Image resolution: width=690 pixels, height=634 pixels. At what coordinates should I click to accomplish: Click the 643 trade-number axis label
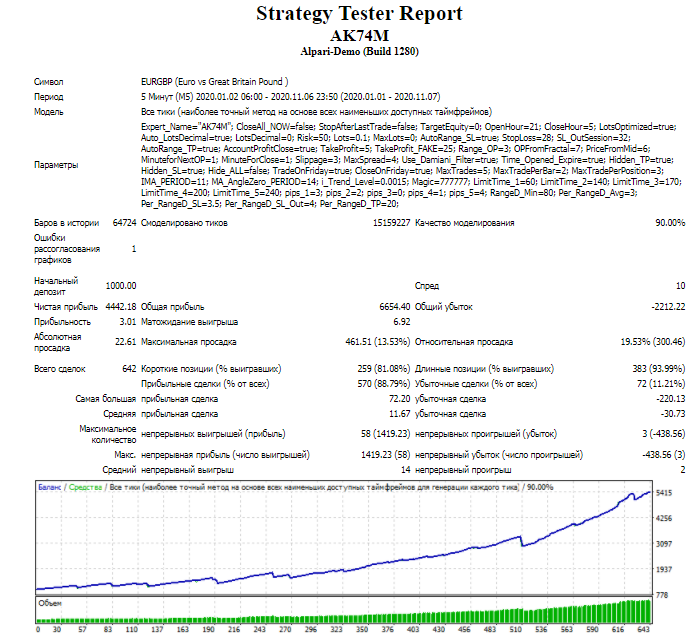tap(643, 630)
